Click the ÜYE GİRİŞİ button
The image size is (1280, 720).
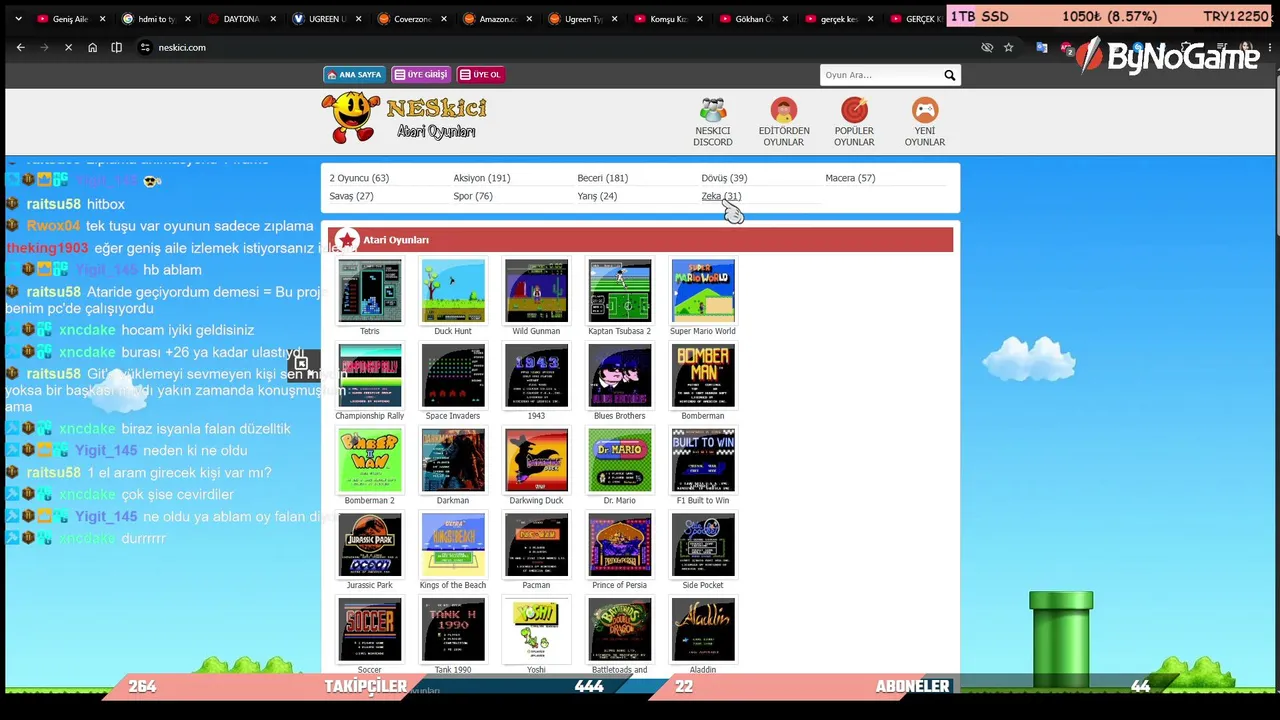tap(421, 75)
